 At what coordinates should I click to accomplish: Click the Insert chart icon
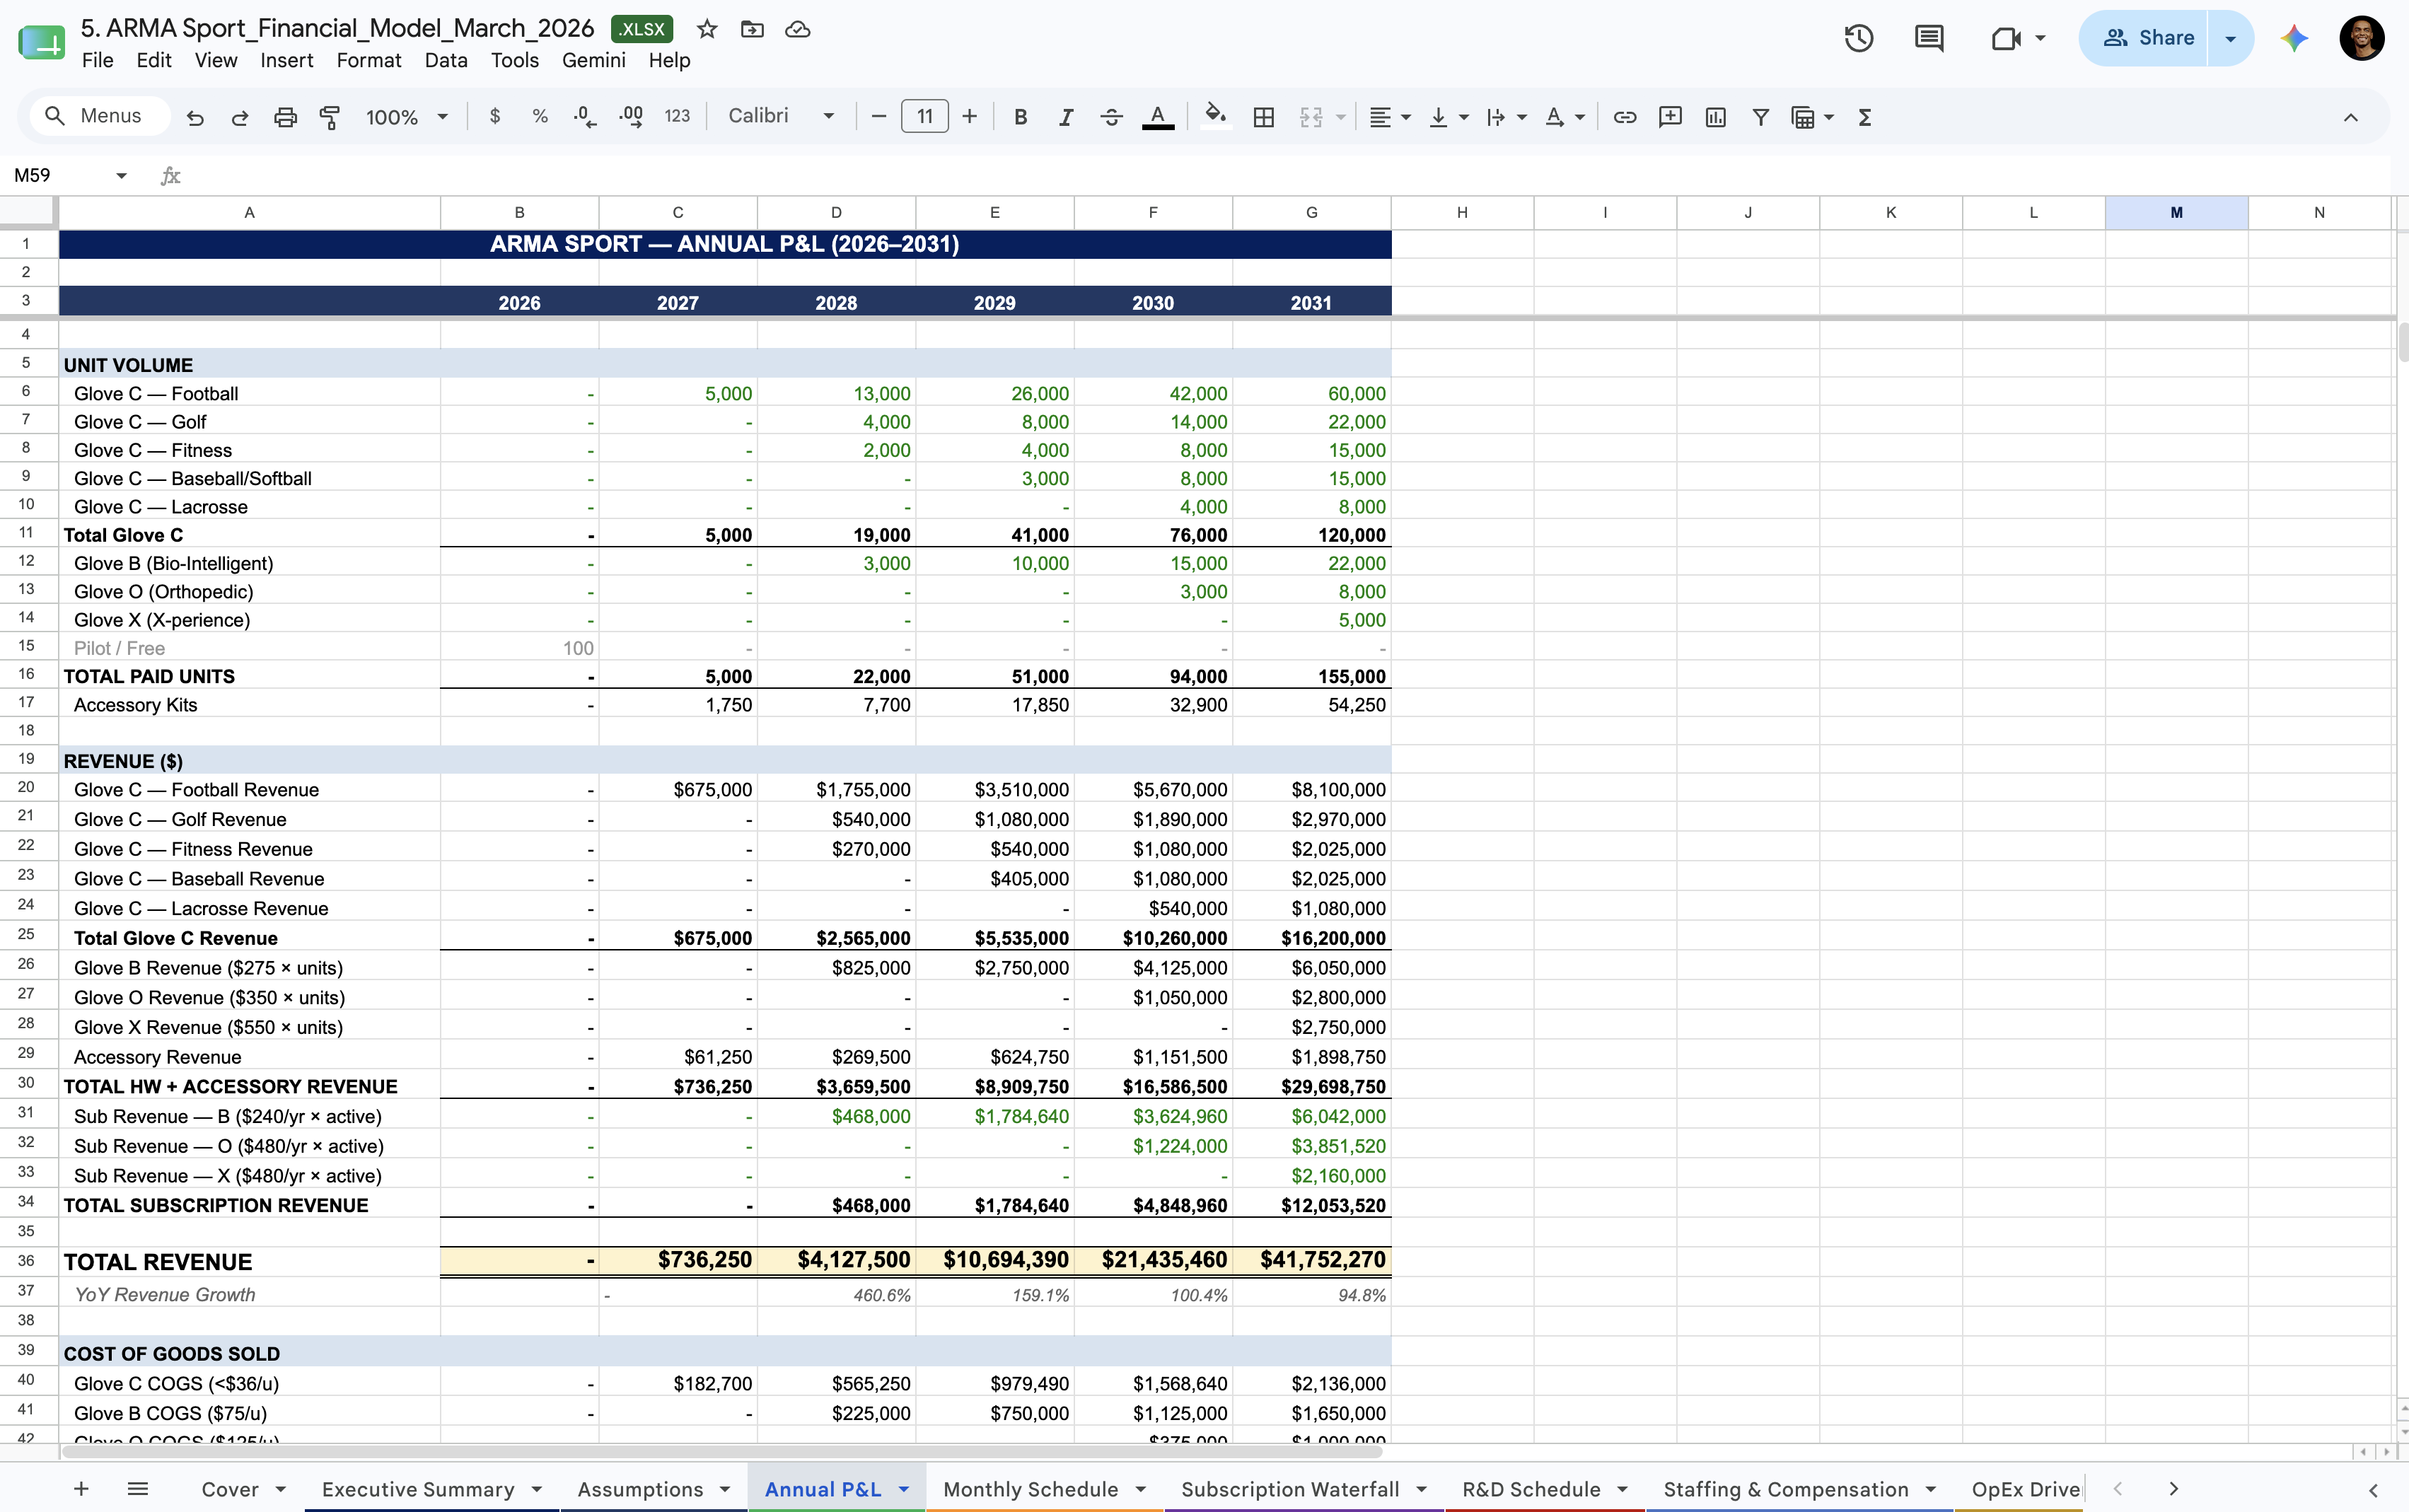[x=1716, y=117]
